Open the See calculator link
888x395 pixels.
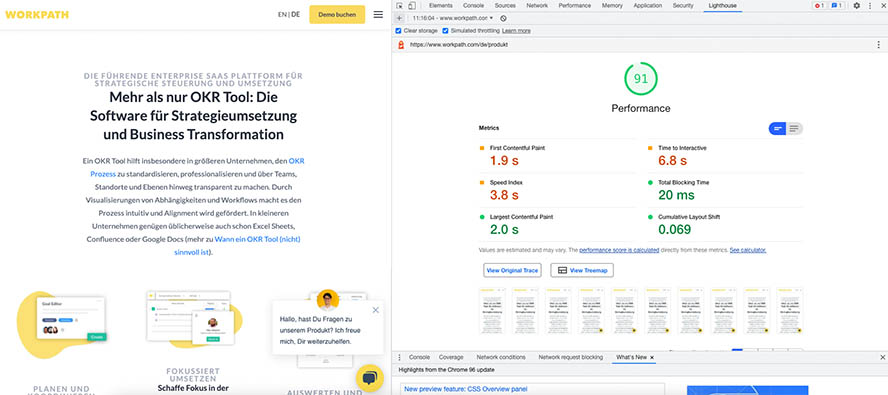pos(748,250)
